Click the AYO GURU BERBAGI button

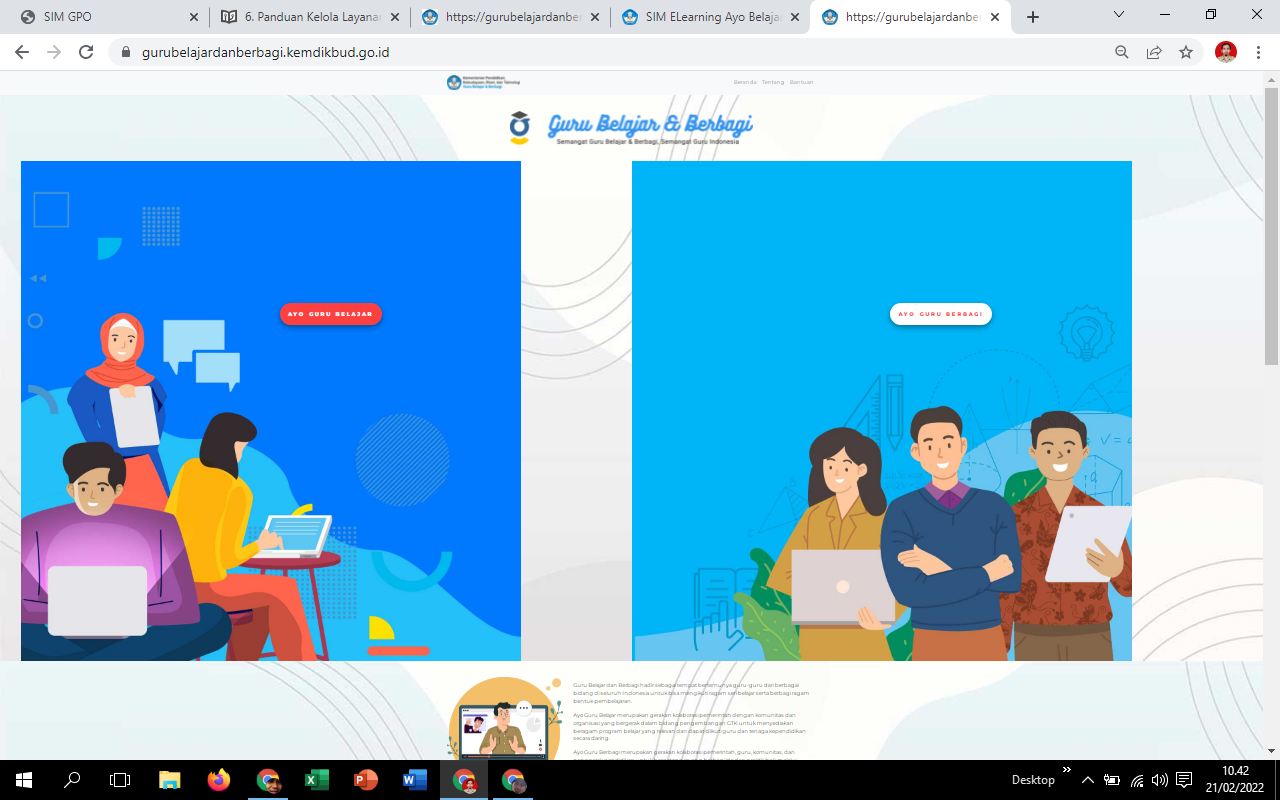(x=941, y=314)
